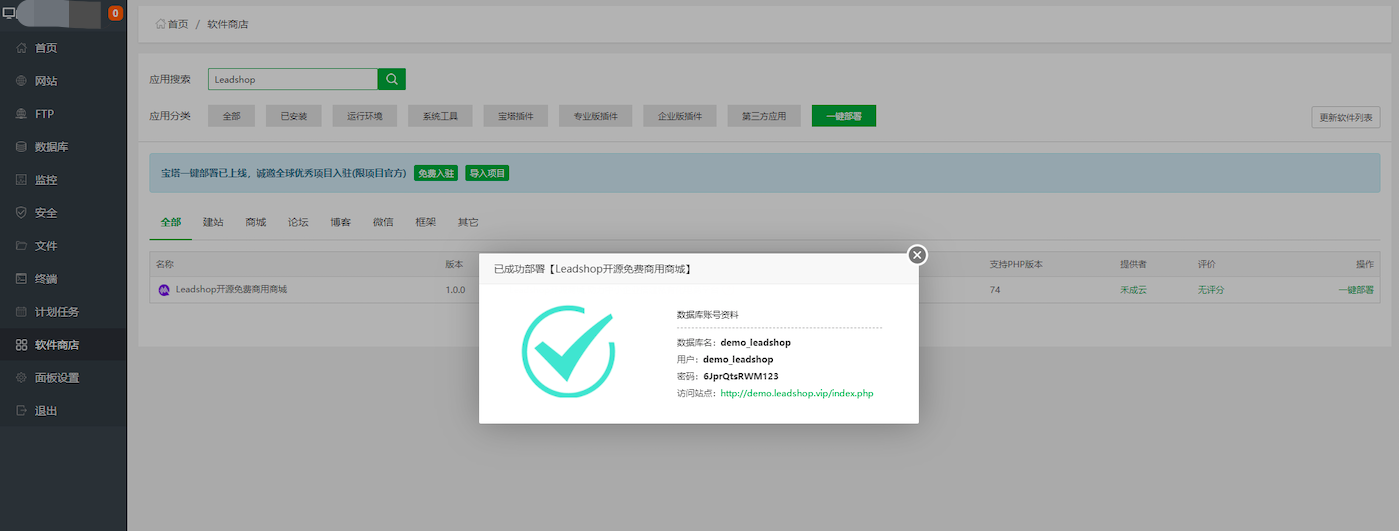Switch to the 框架 tab
The image size is (1399, 531).
tap(426, 222)
